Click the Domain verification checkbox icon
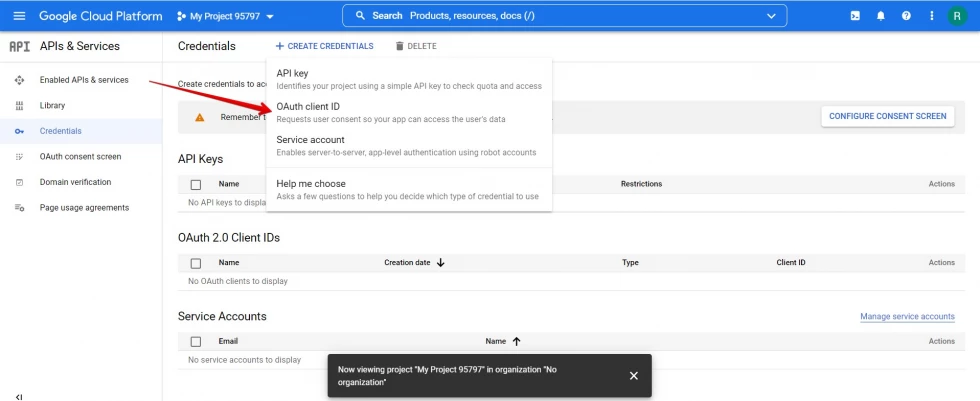 tap(19, 182)
